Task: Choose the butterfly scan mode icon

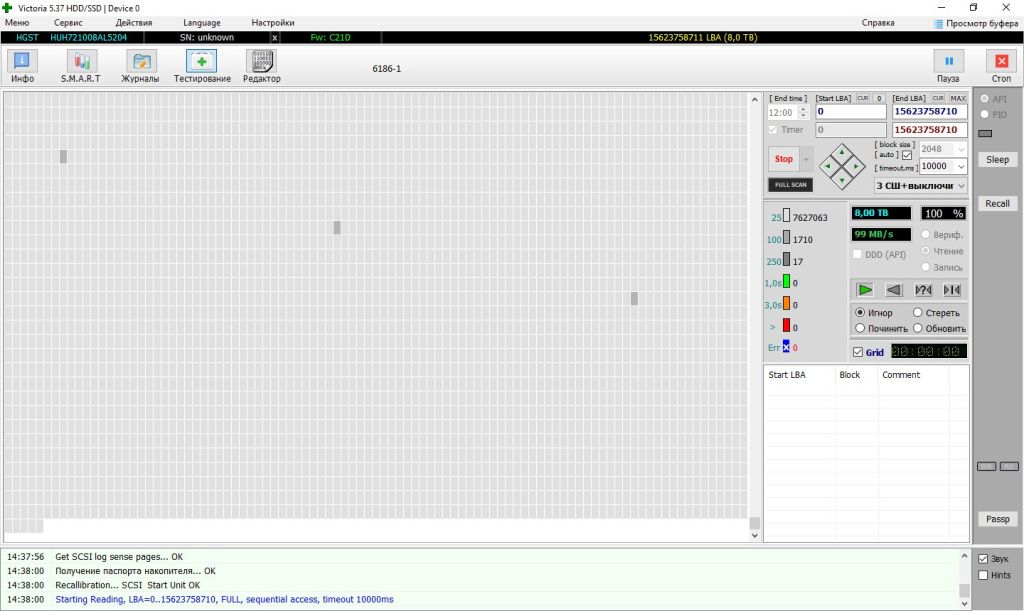Action: (952, 290)
